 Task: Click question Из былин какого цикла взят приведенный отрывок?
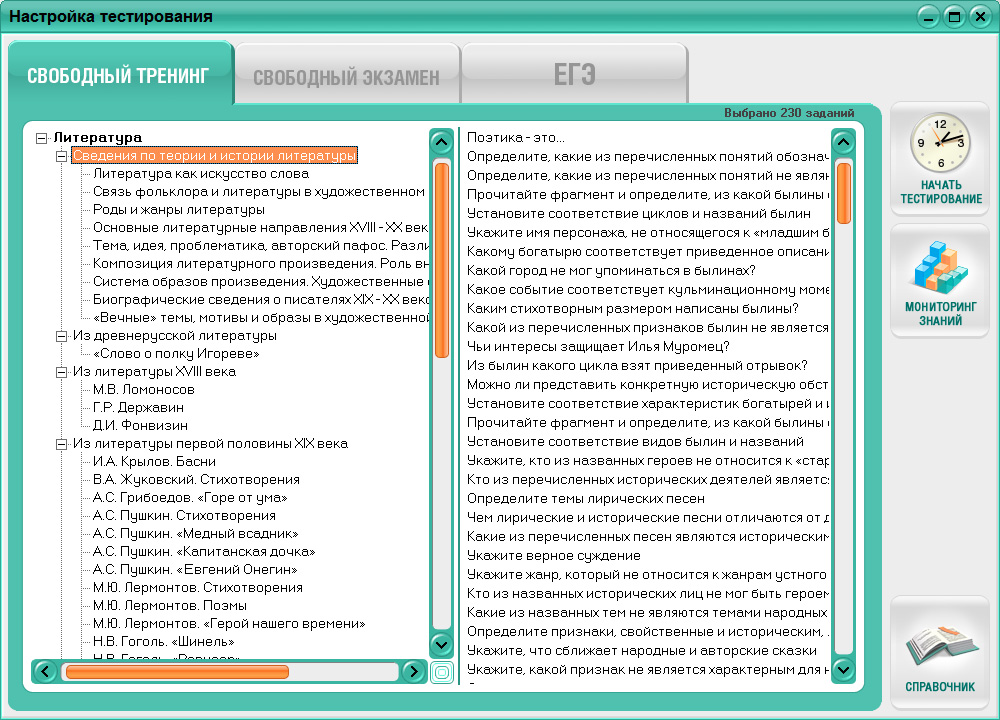click(637, 365)
